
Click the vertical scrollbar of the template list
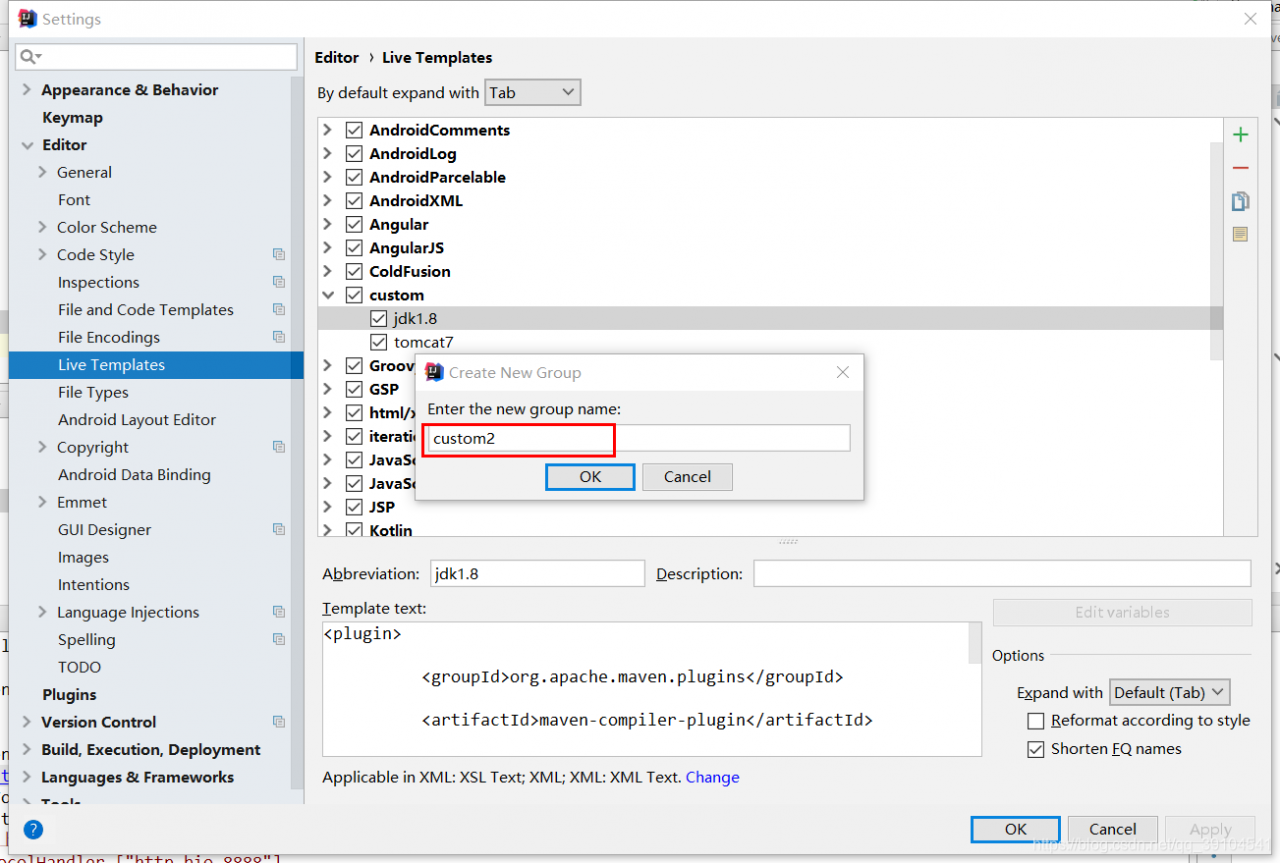click(1216, 250)
